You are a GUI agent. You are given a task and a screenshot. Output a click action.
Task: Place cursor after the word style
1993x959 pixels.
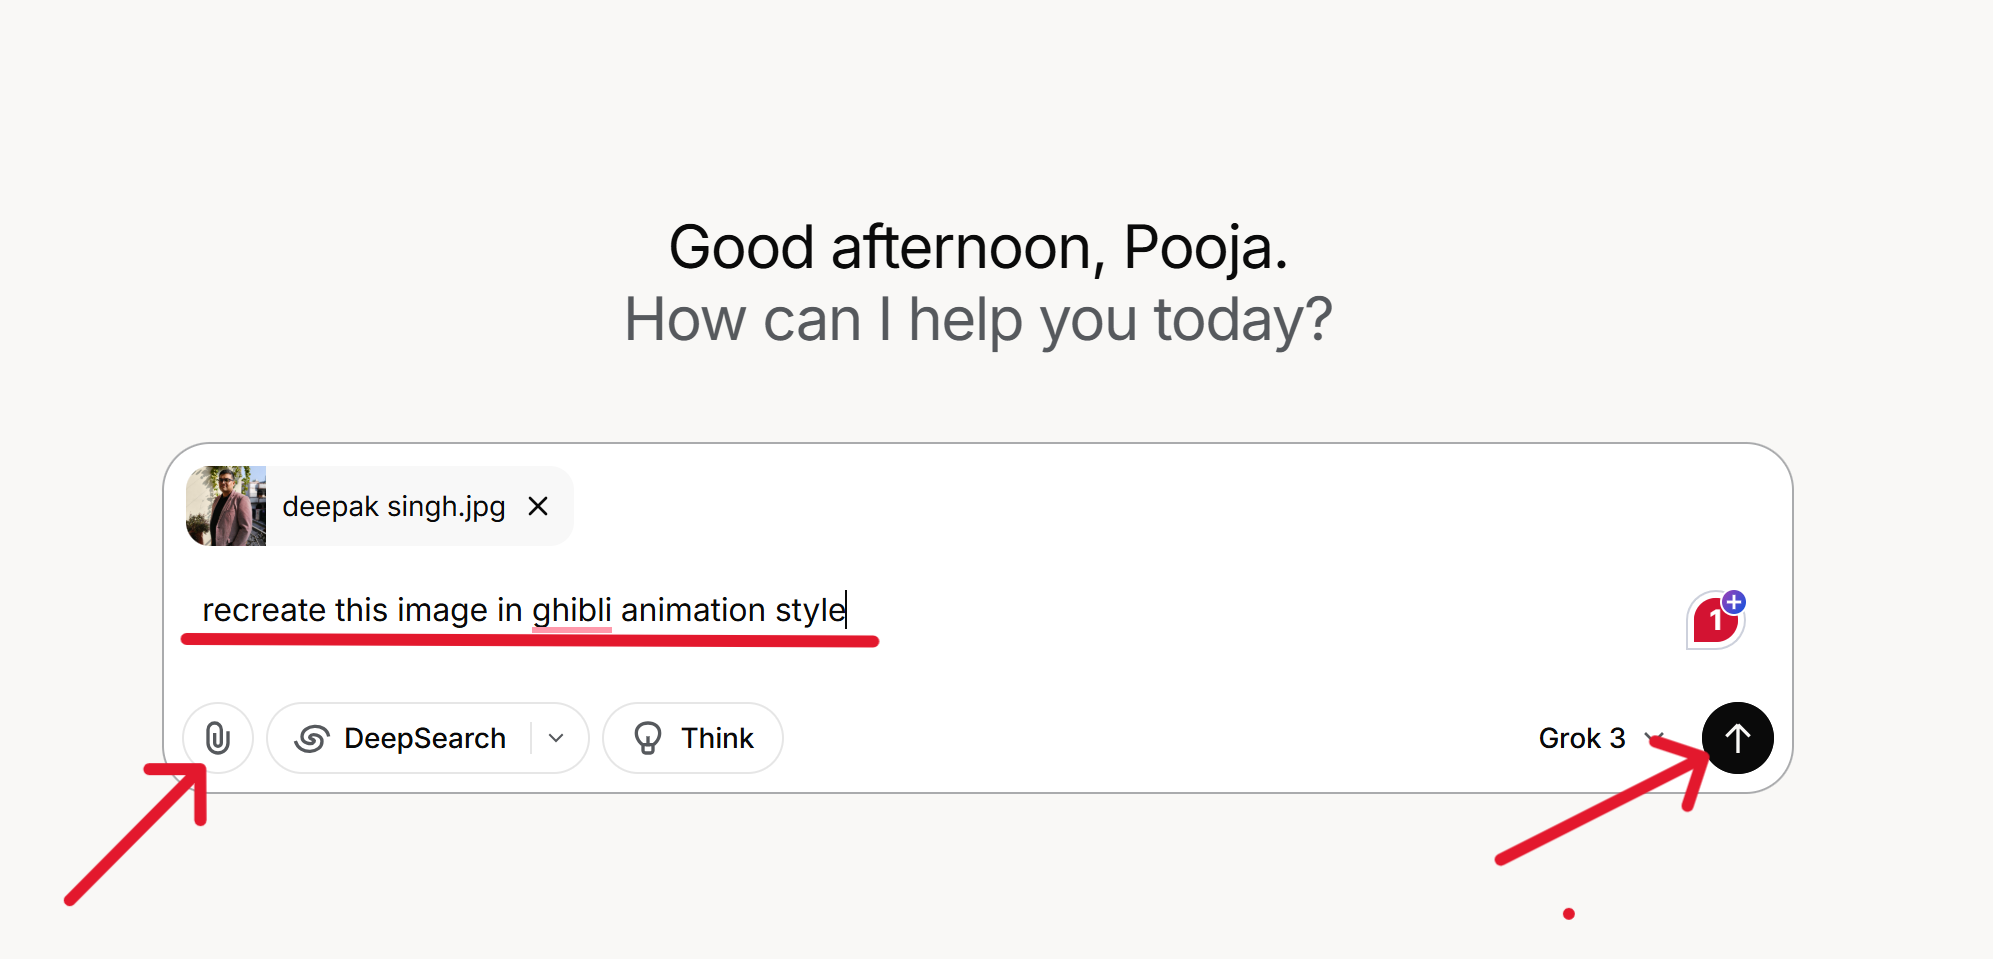[847, 610]
